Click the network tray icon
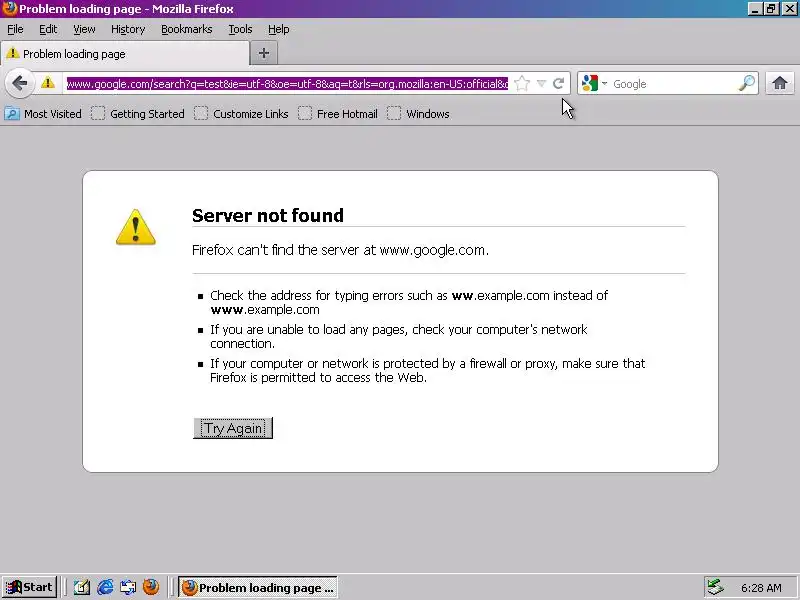The height and width of the screenshot is (600, 800). coord(715,587)
